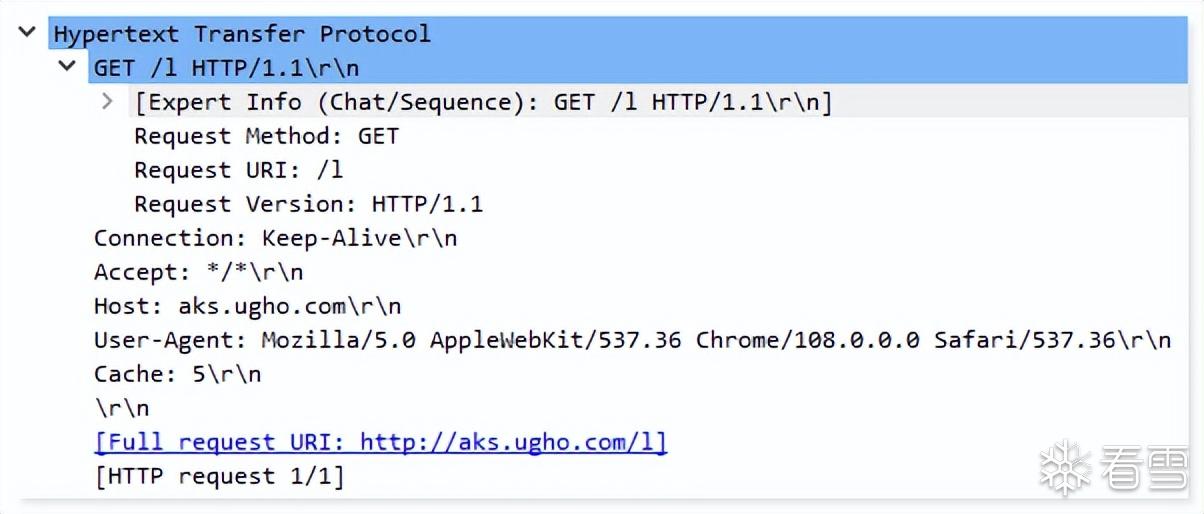
Task: Select the Hypertext Transfer Protocol row
Action: tap(242, 33)
